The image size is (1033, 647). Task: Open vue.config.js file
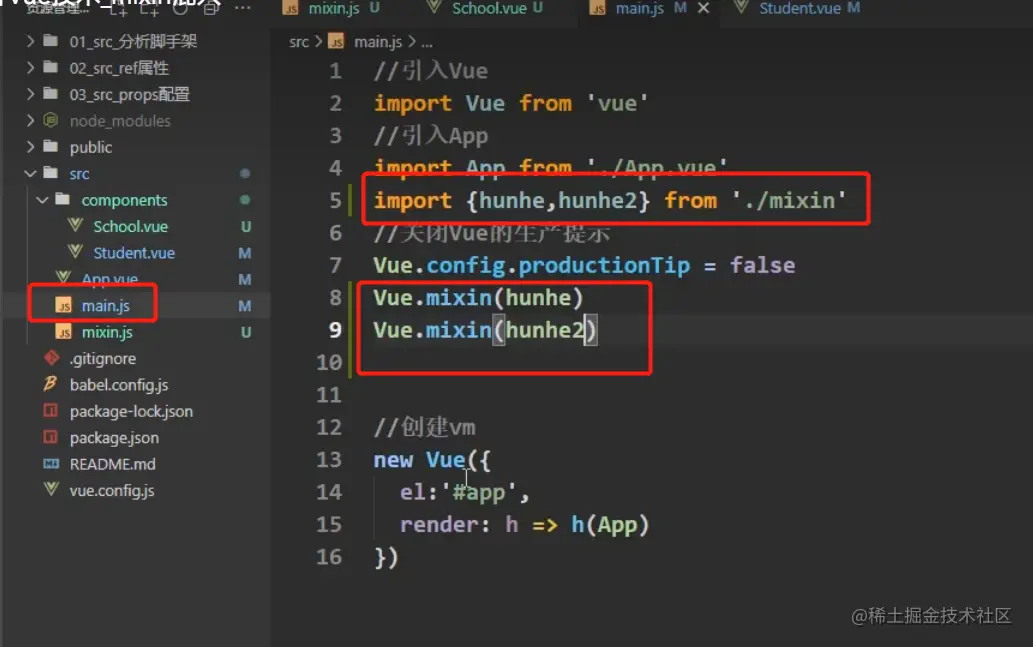(x=112, y=490)
